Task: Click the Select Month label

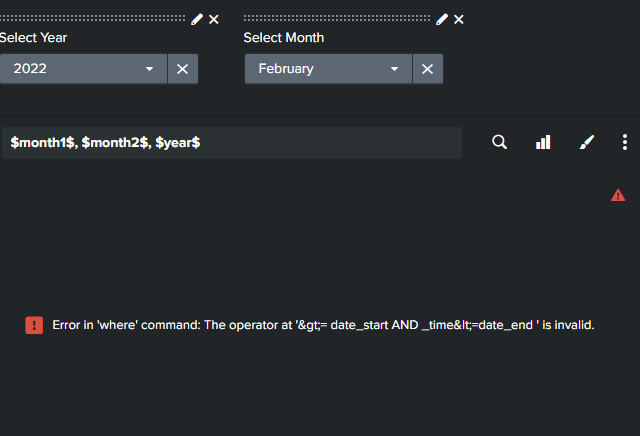Action: coord(284,38)
